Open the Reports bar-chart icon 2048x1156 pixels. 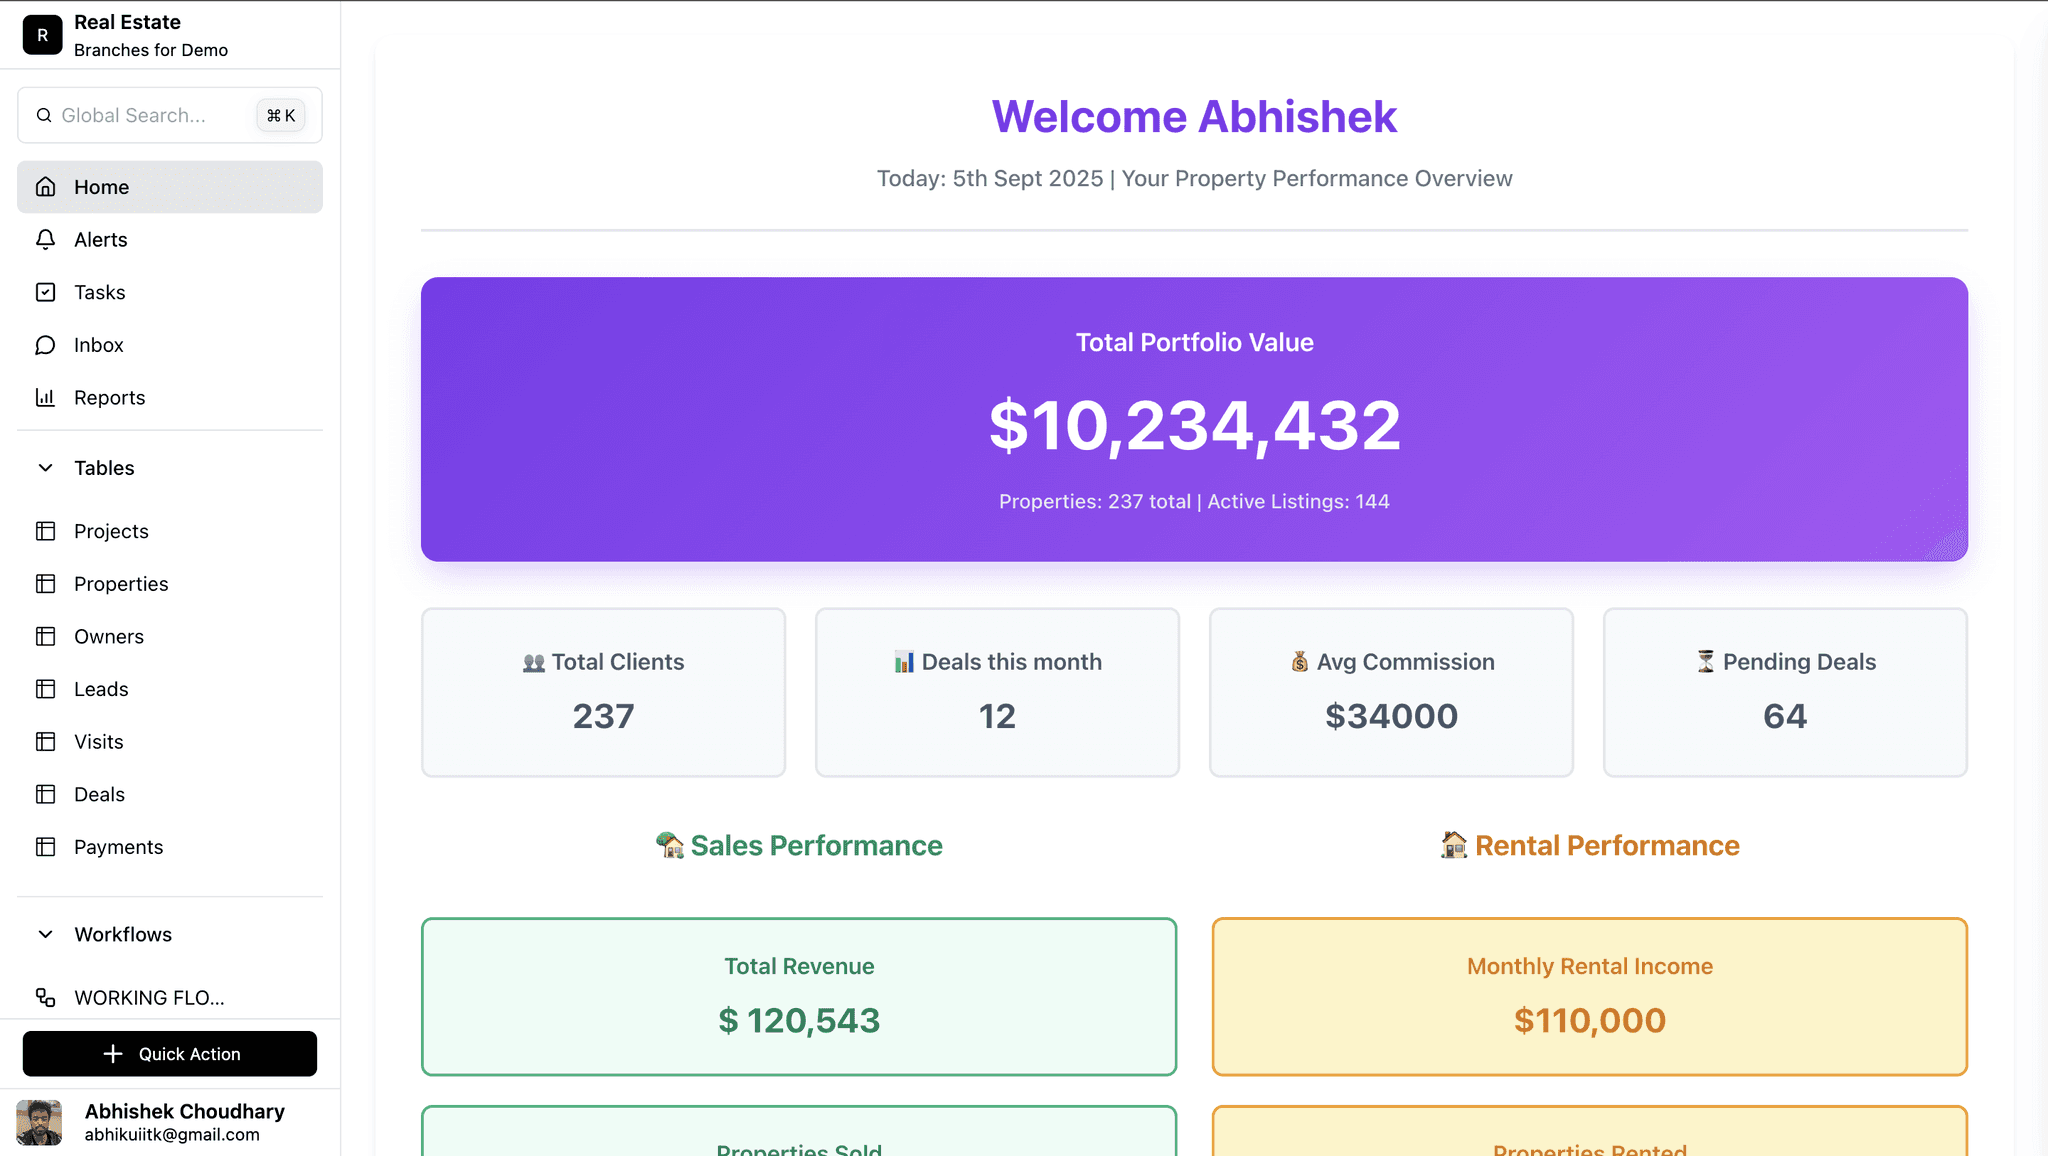[45, 397]
